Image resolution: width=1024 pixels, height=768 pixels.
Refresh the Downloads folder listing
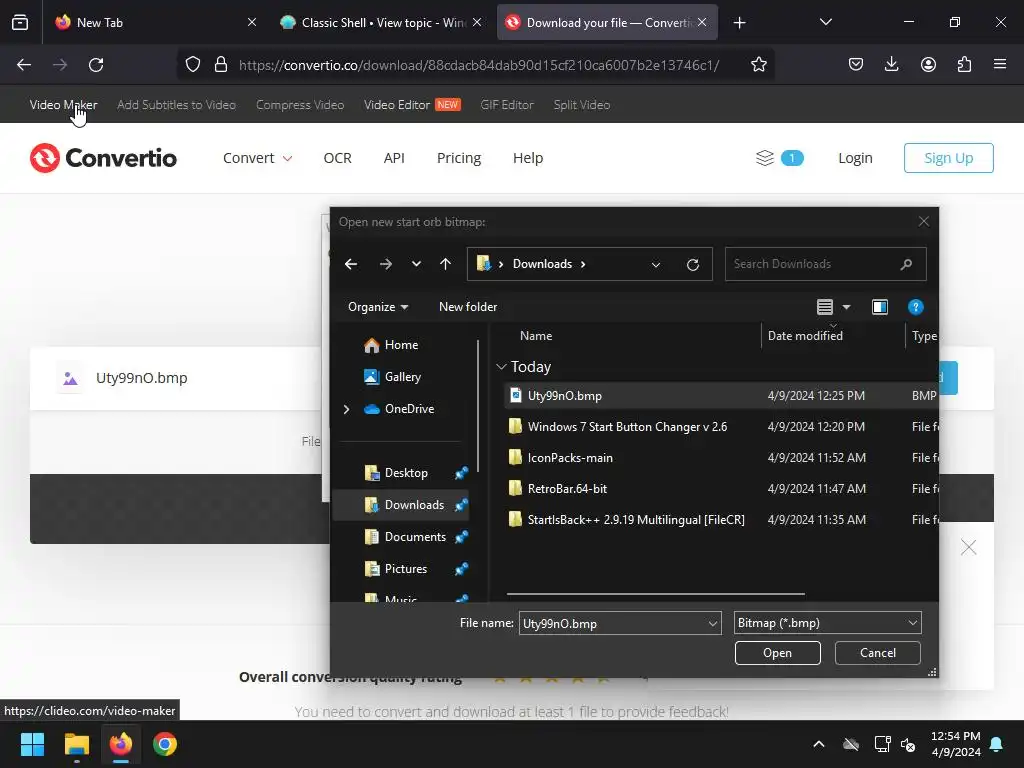(x=693, y=264)
